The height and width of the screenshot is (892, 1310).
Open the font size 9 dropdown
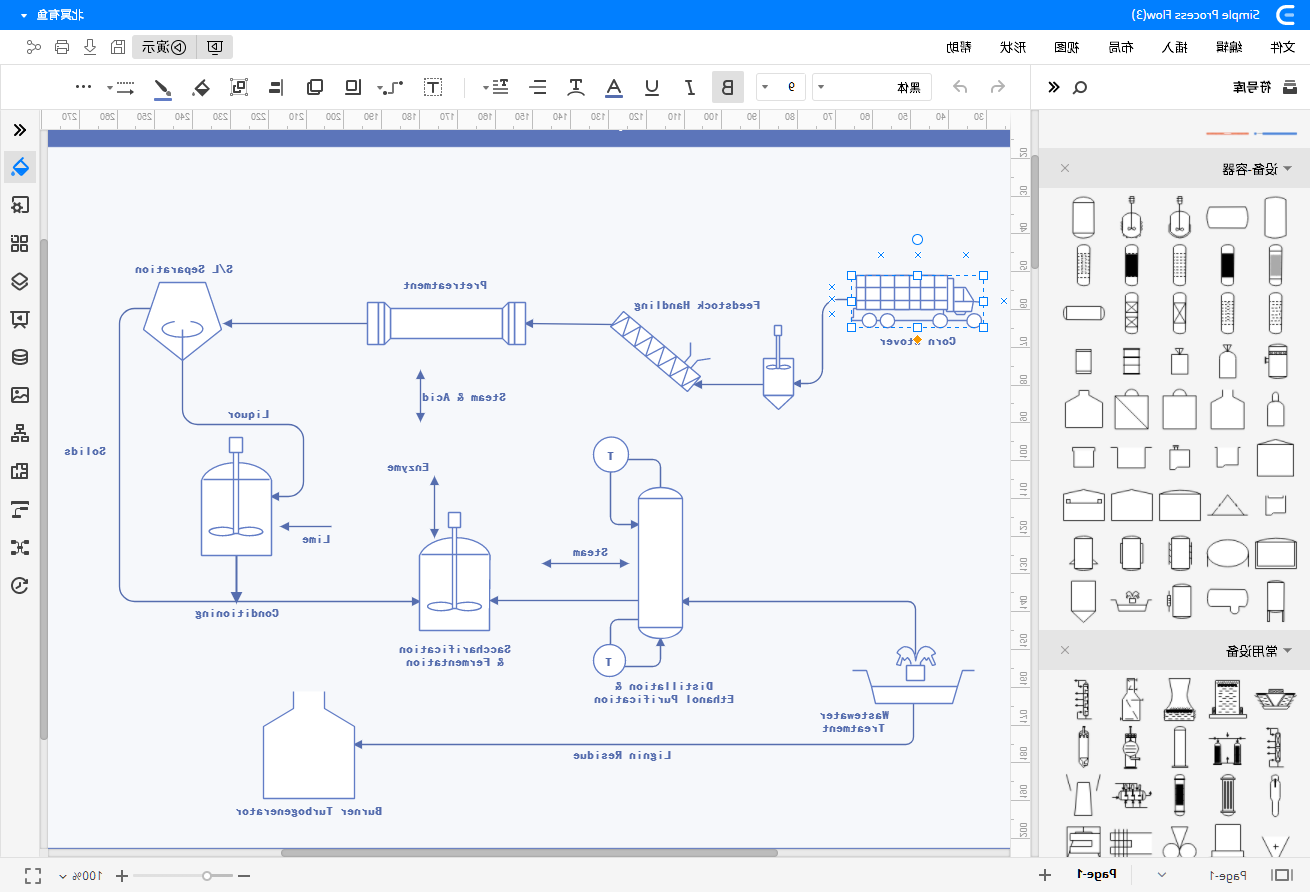pyautogui.click(x=781, y=87)
